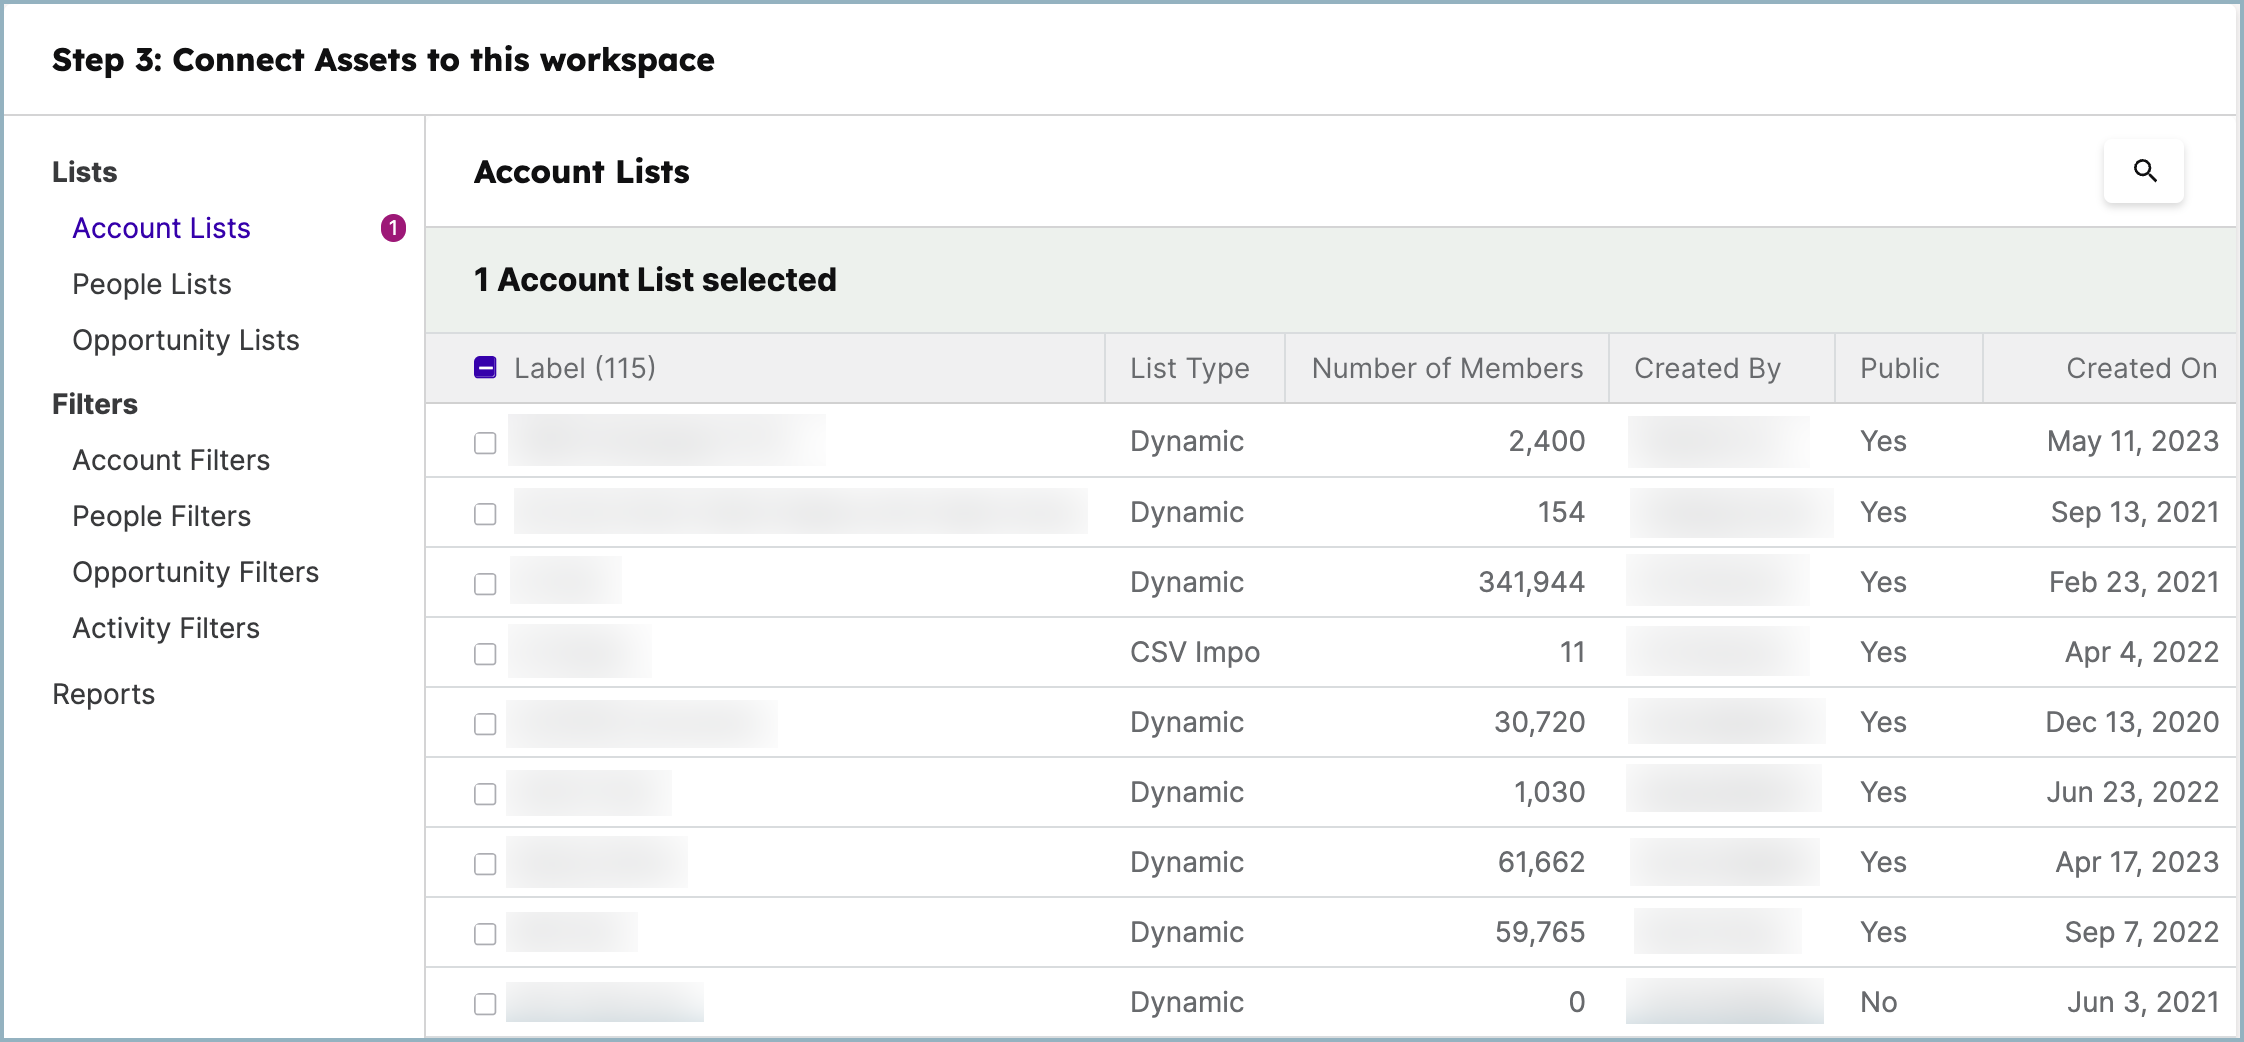Check the CSV Impo list with 11 members
2244x1042 pixels.
point(484,652)
